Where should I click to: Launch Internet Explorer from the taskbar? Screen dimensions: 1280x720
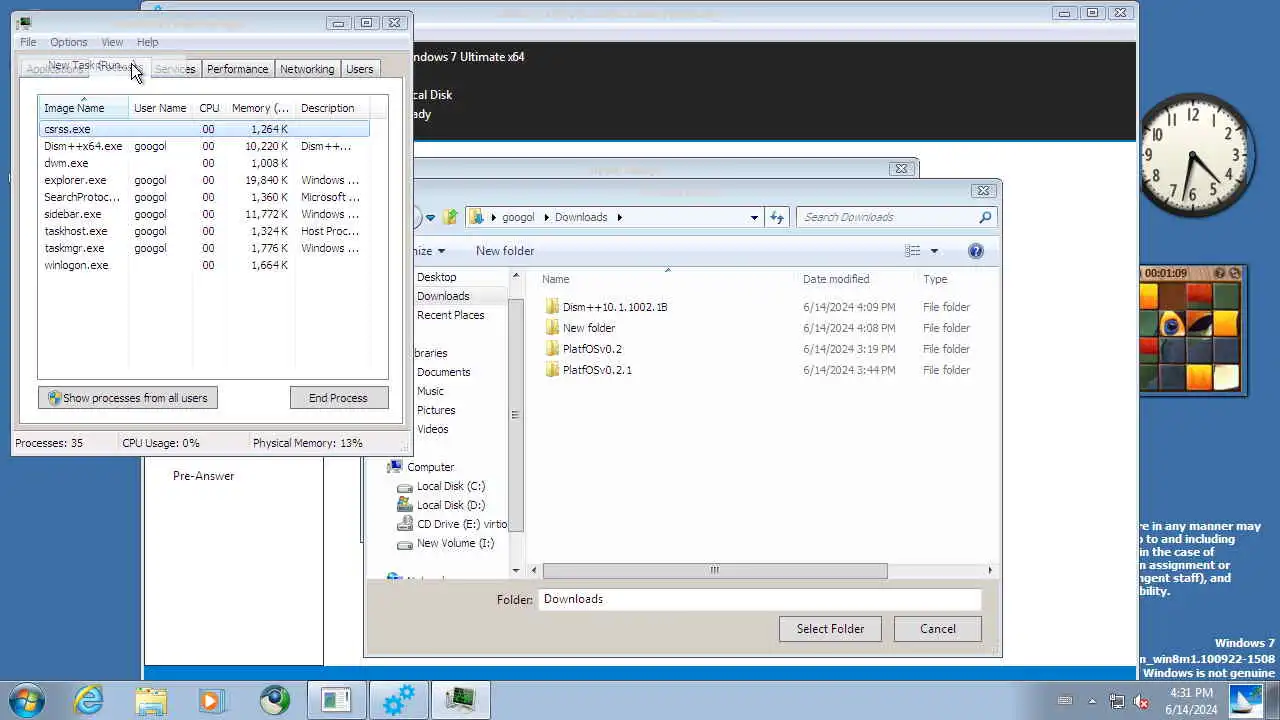tap(89, 700)
